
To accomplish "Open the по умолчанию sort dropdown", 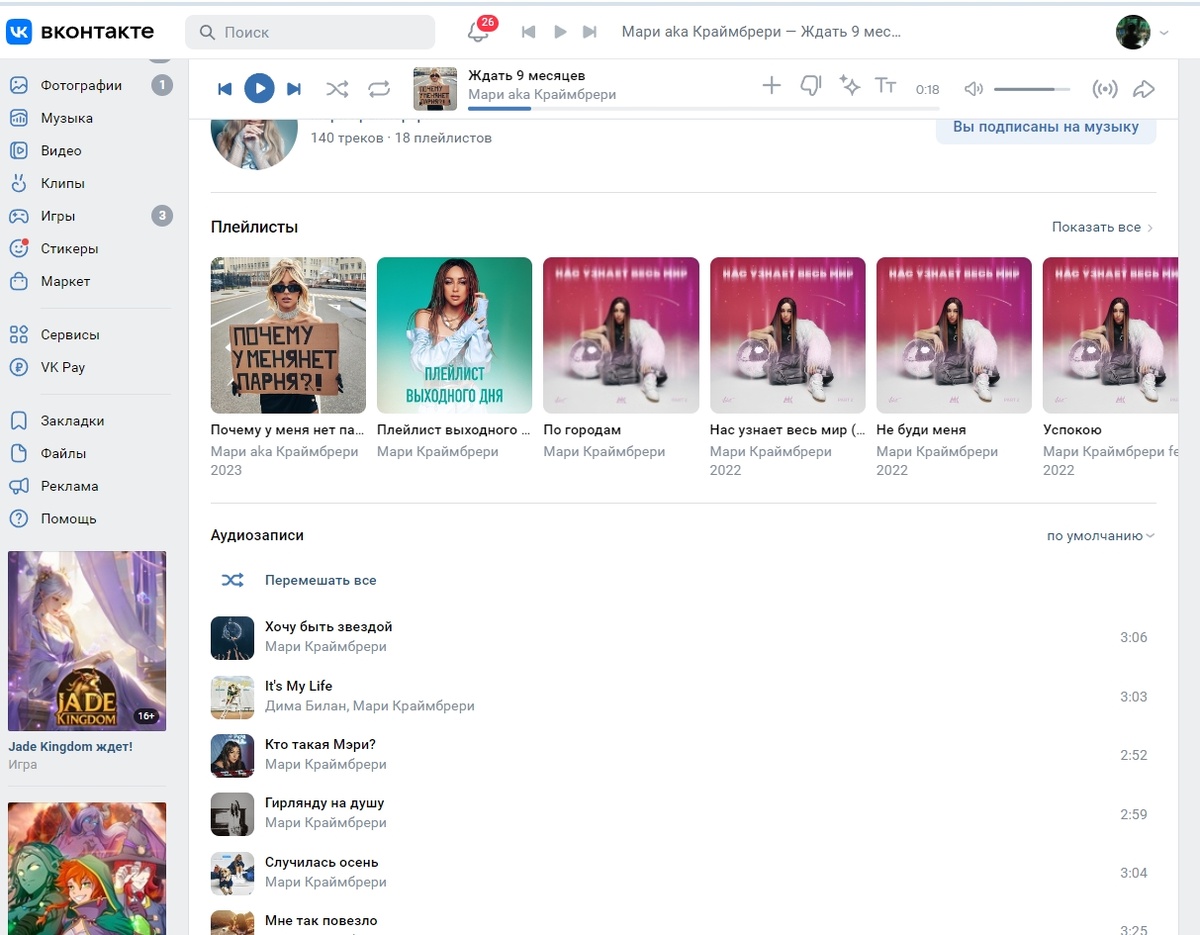I will [1100, 536].
